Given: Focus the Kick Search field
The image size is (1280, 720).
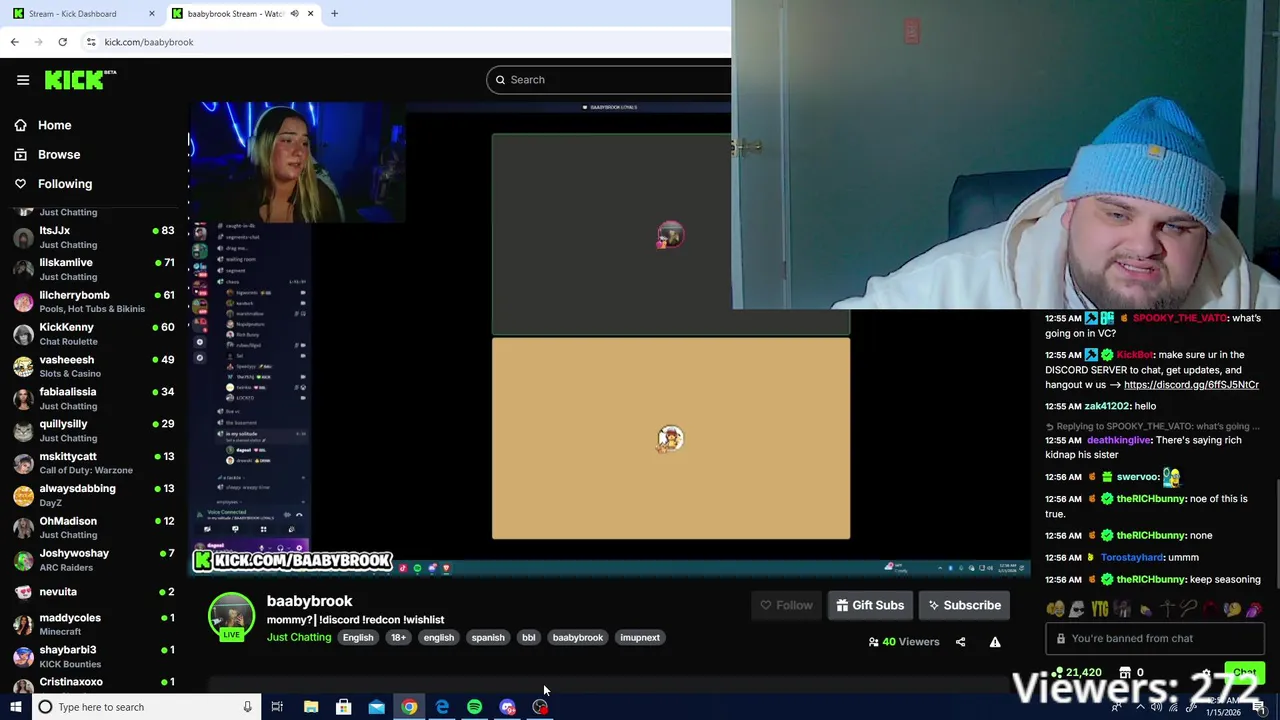Looking at the screenshot, I should [610, 80].
